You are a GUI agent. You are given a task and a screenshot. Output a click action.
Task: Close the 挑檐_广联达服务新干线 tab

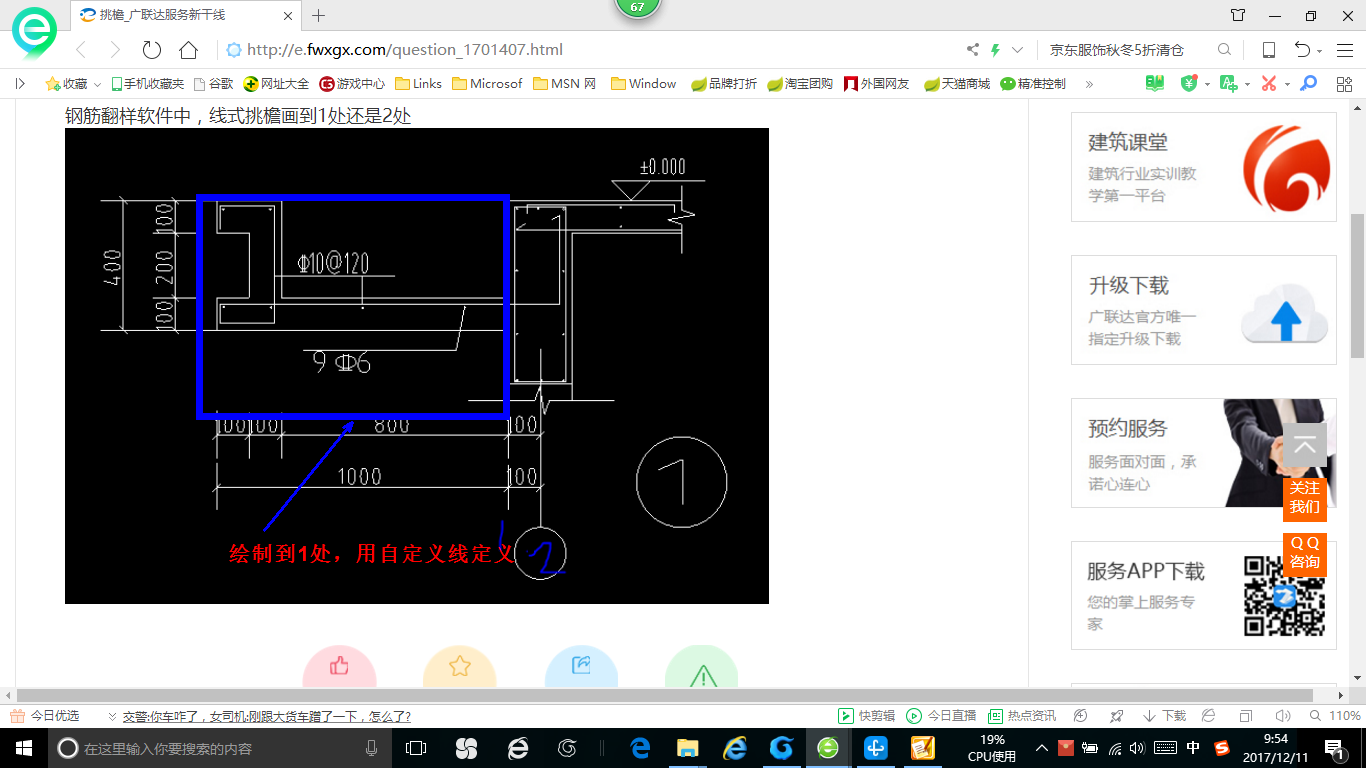pyautogui.click(x=288, y=16)
